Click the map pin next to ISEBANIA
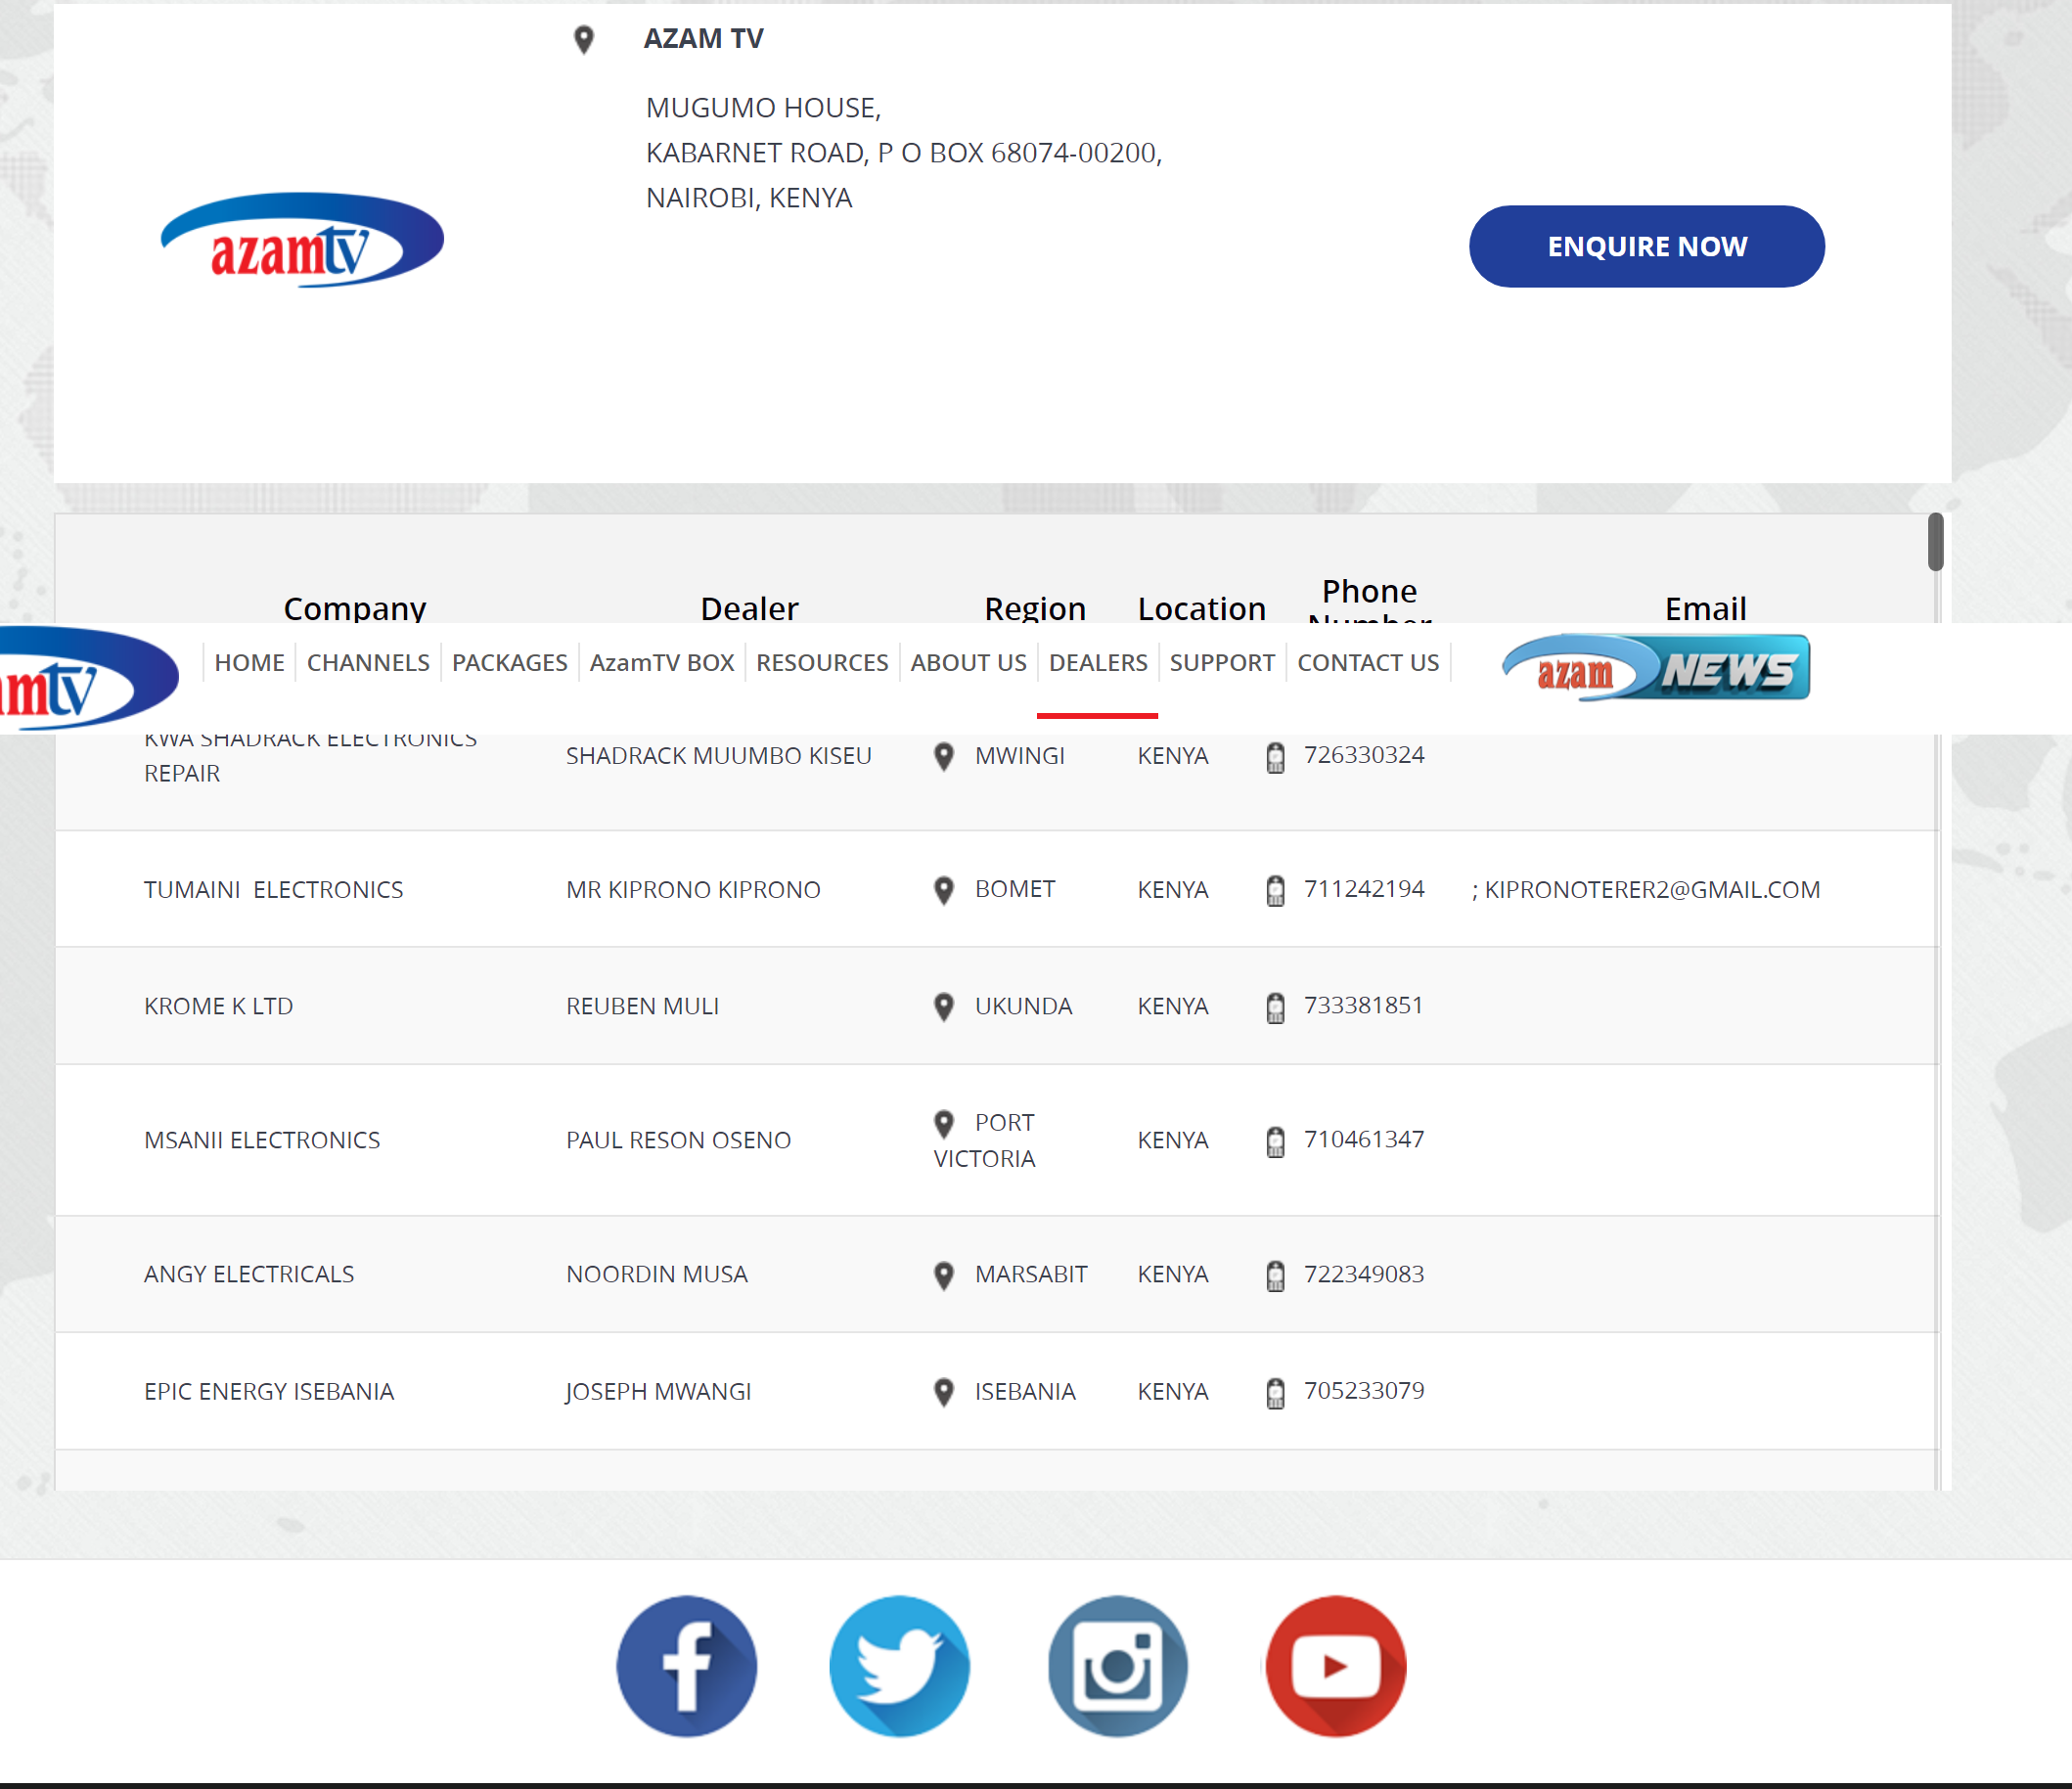 pyautogui.click(x=943, y=1392)
